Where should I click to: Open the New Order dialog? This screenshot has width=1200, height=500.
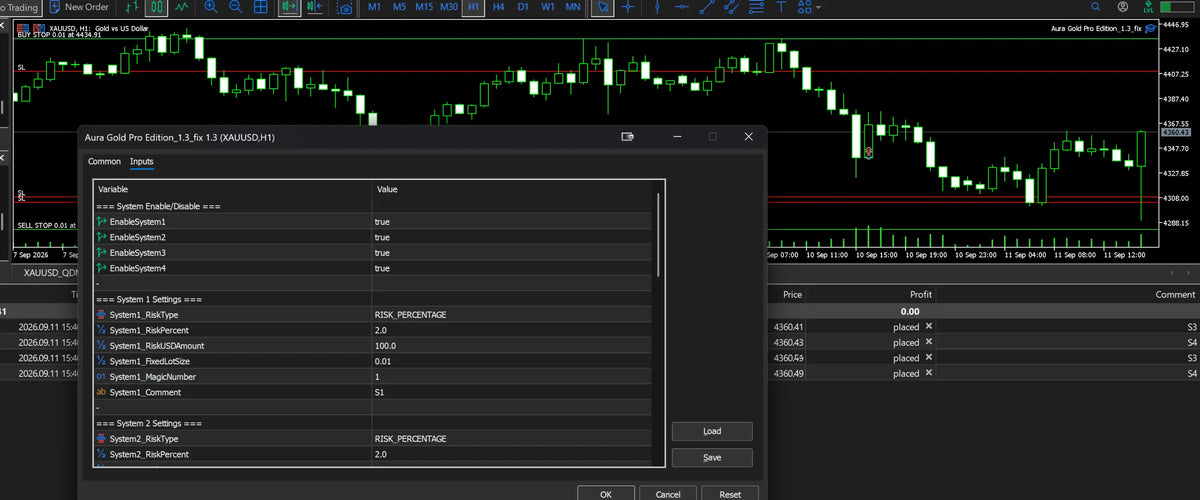click(x=78, y=7)
